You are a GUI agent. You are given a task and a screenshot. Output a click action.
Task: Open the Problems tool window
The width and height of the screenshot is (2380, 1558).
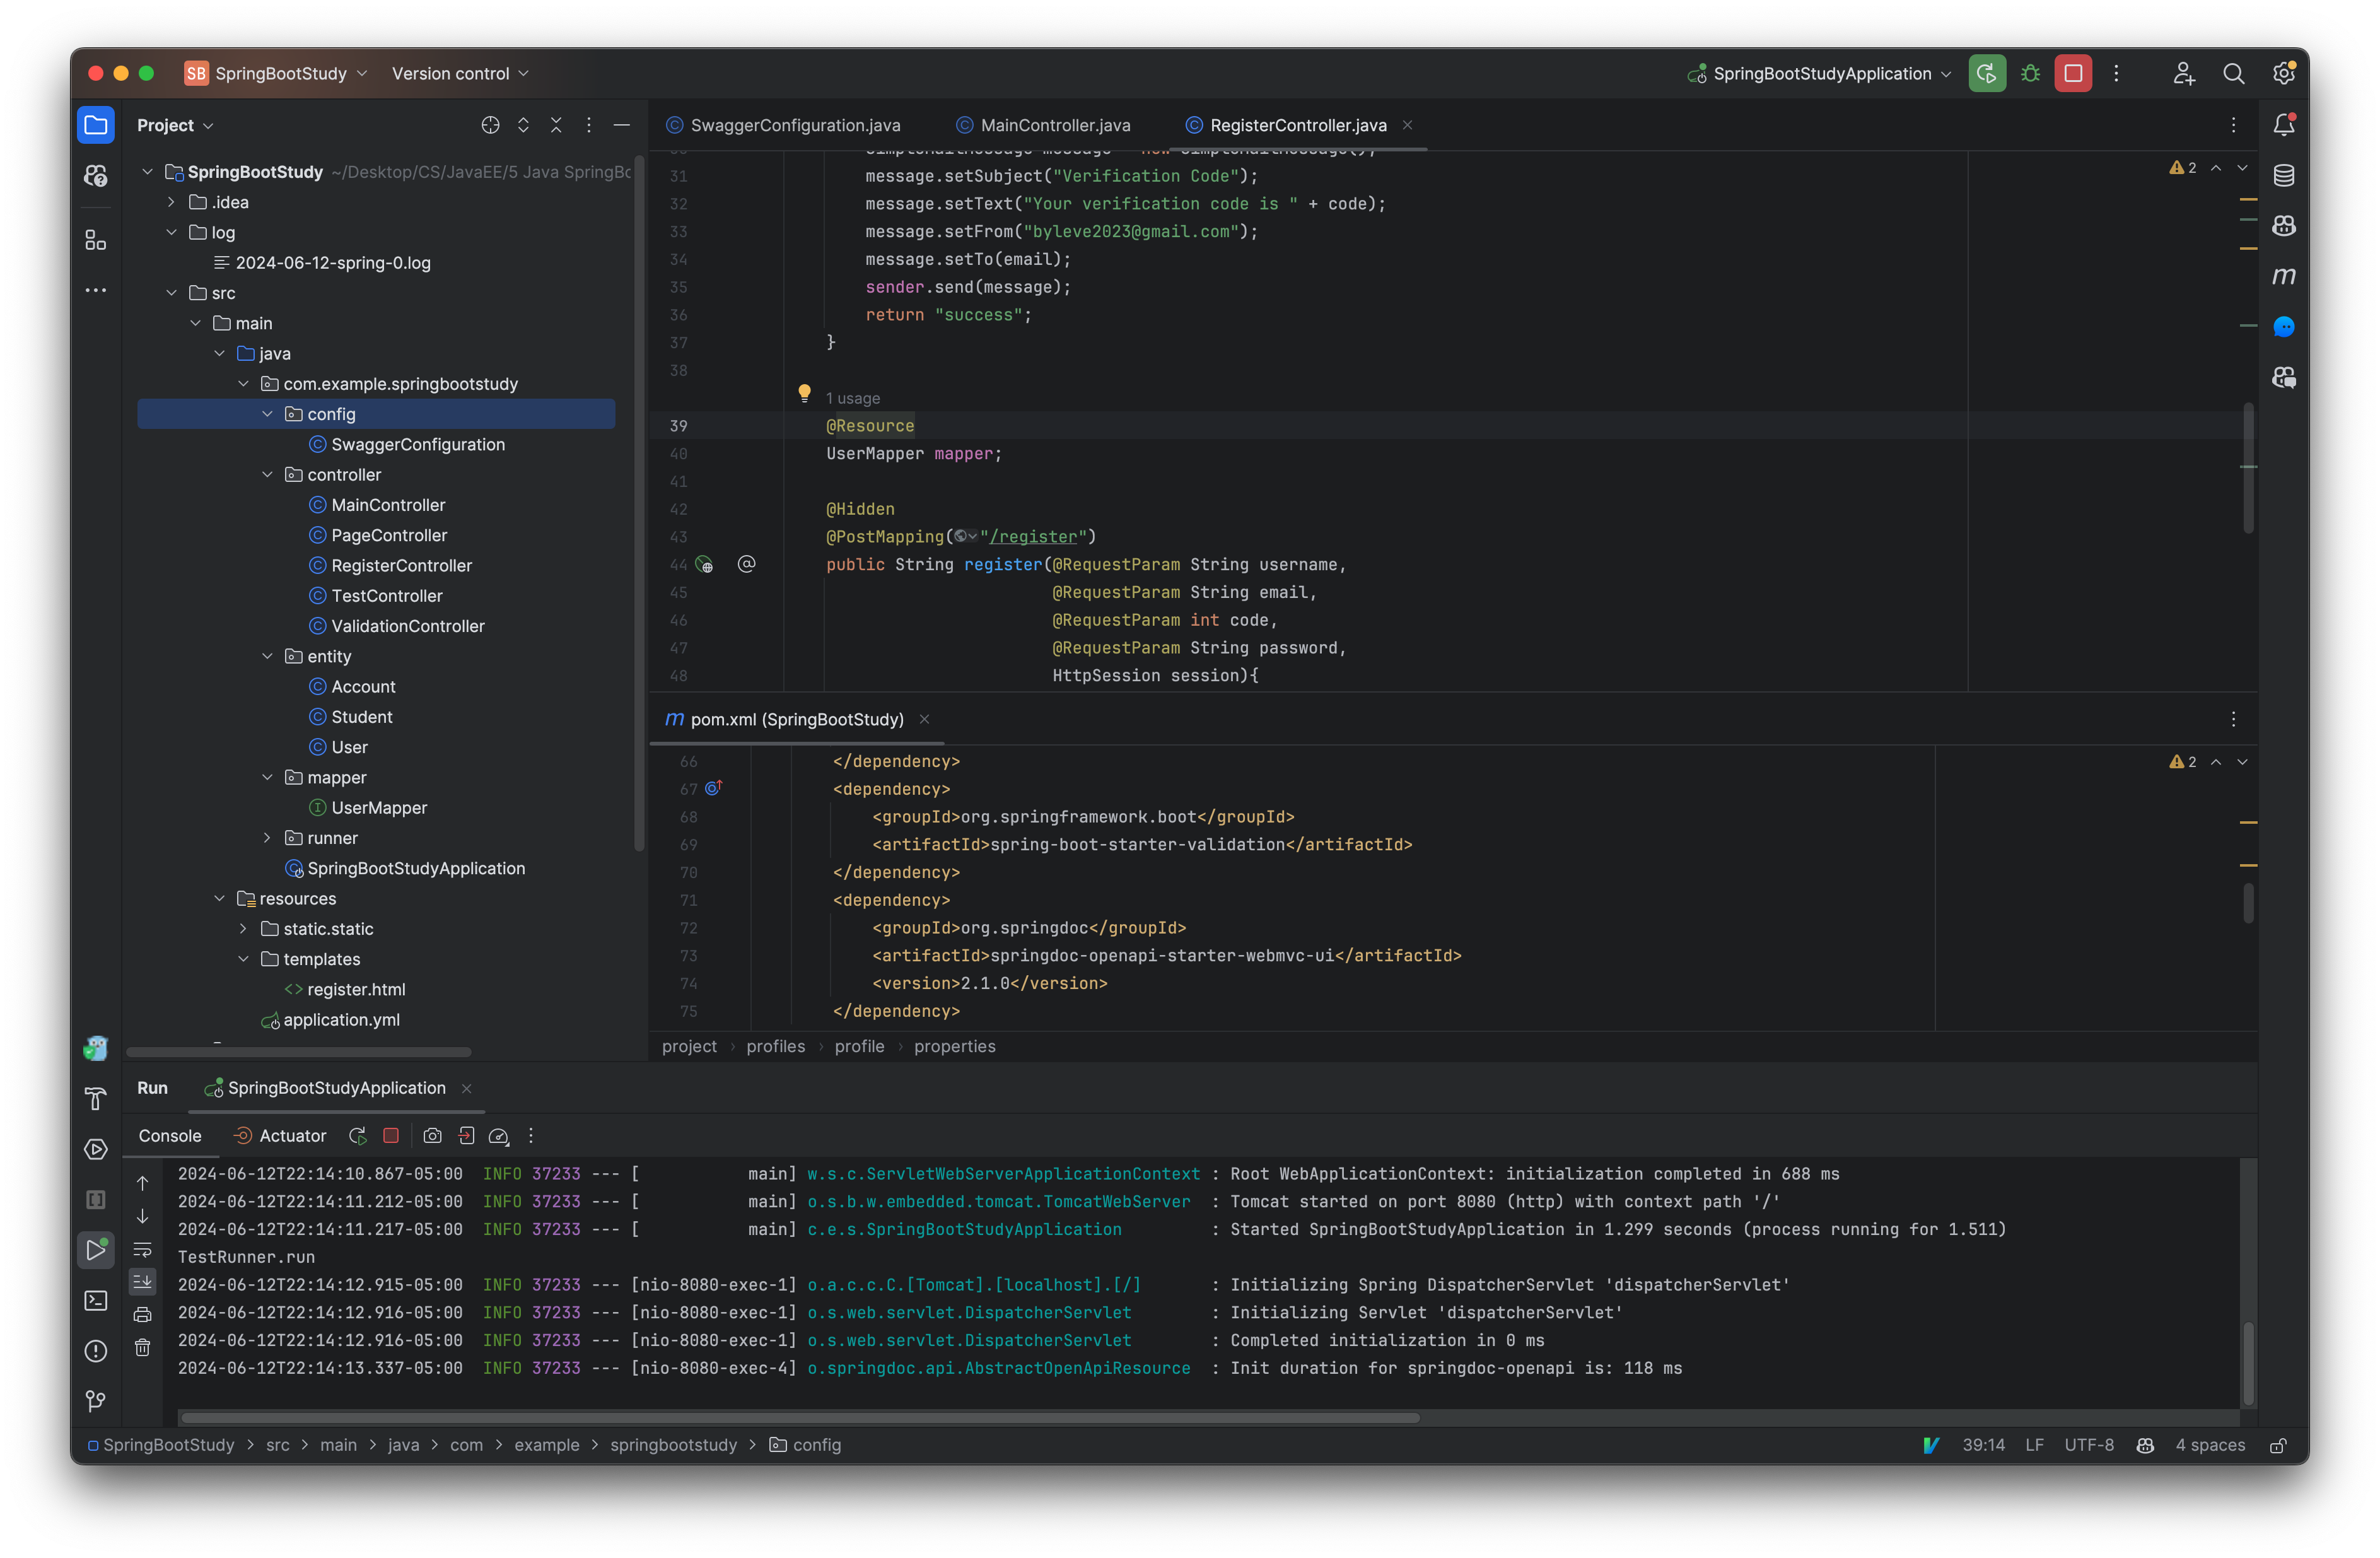pyautogui.click(x=96, y=1350)
